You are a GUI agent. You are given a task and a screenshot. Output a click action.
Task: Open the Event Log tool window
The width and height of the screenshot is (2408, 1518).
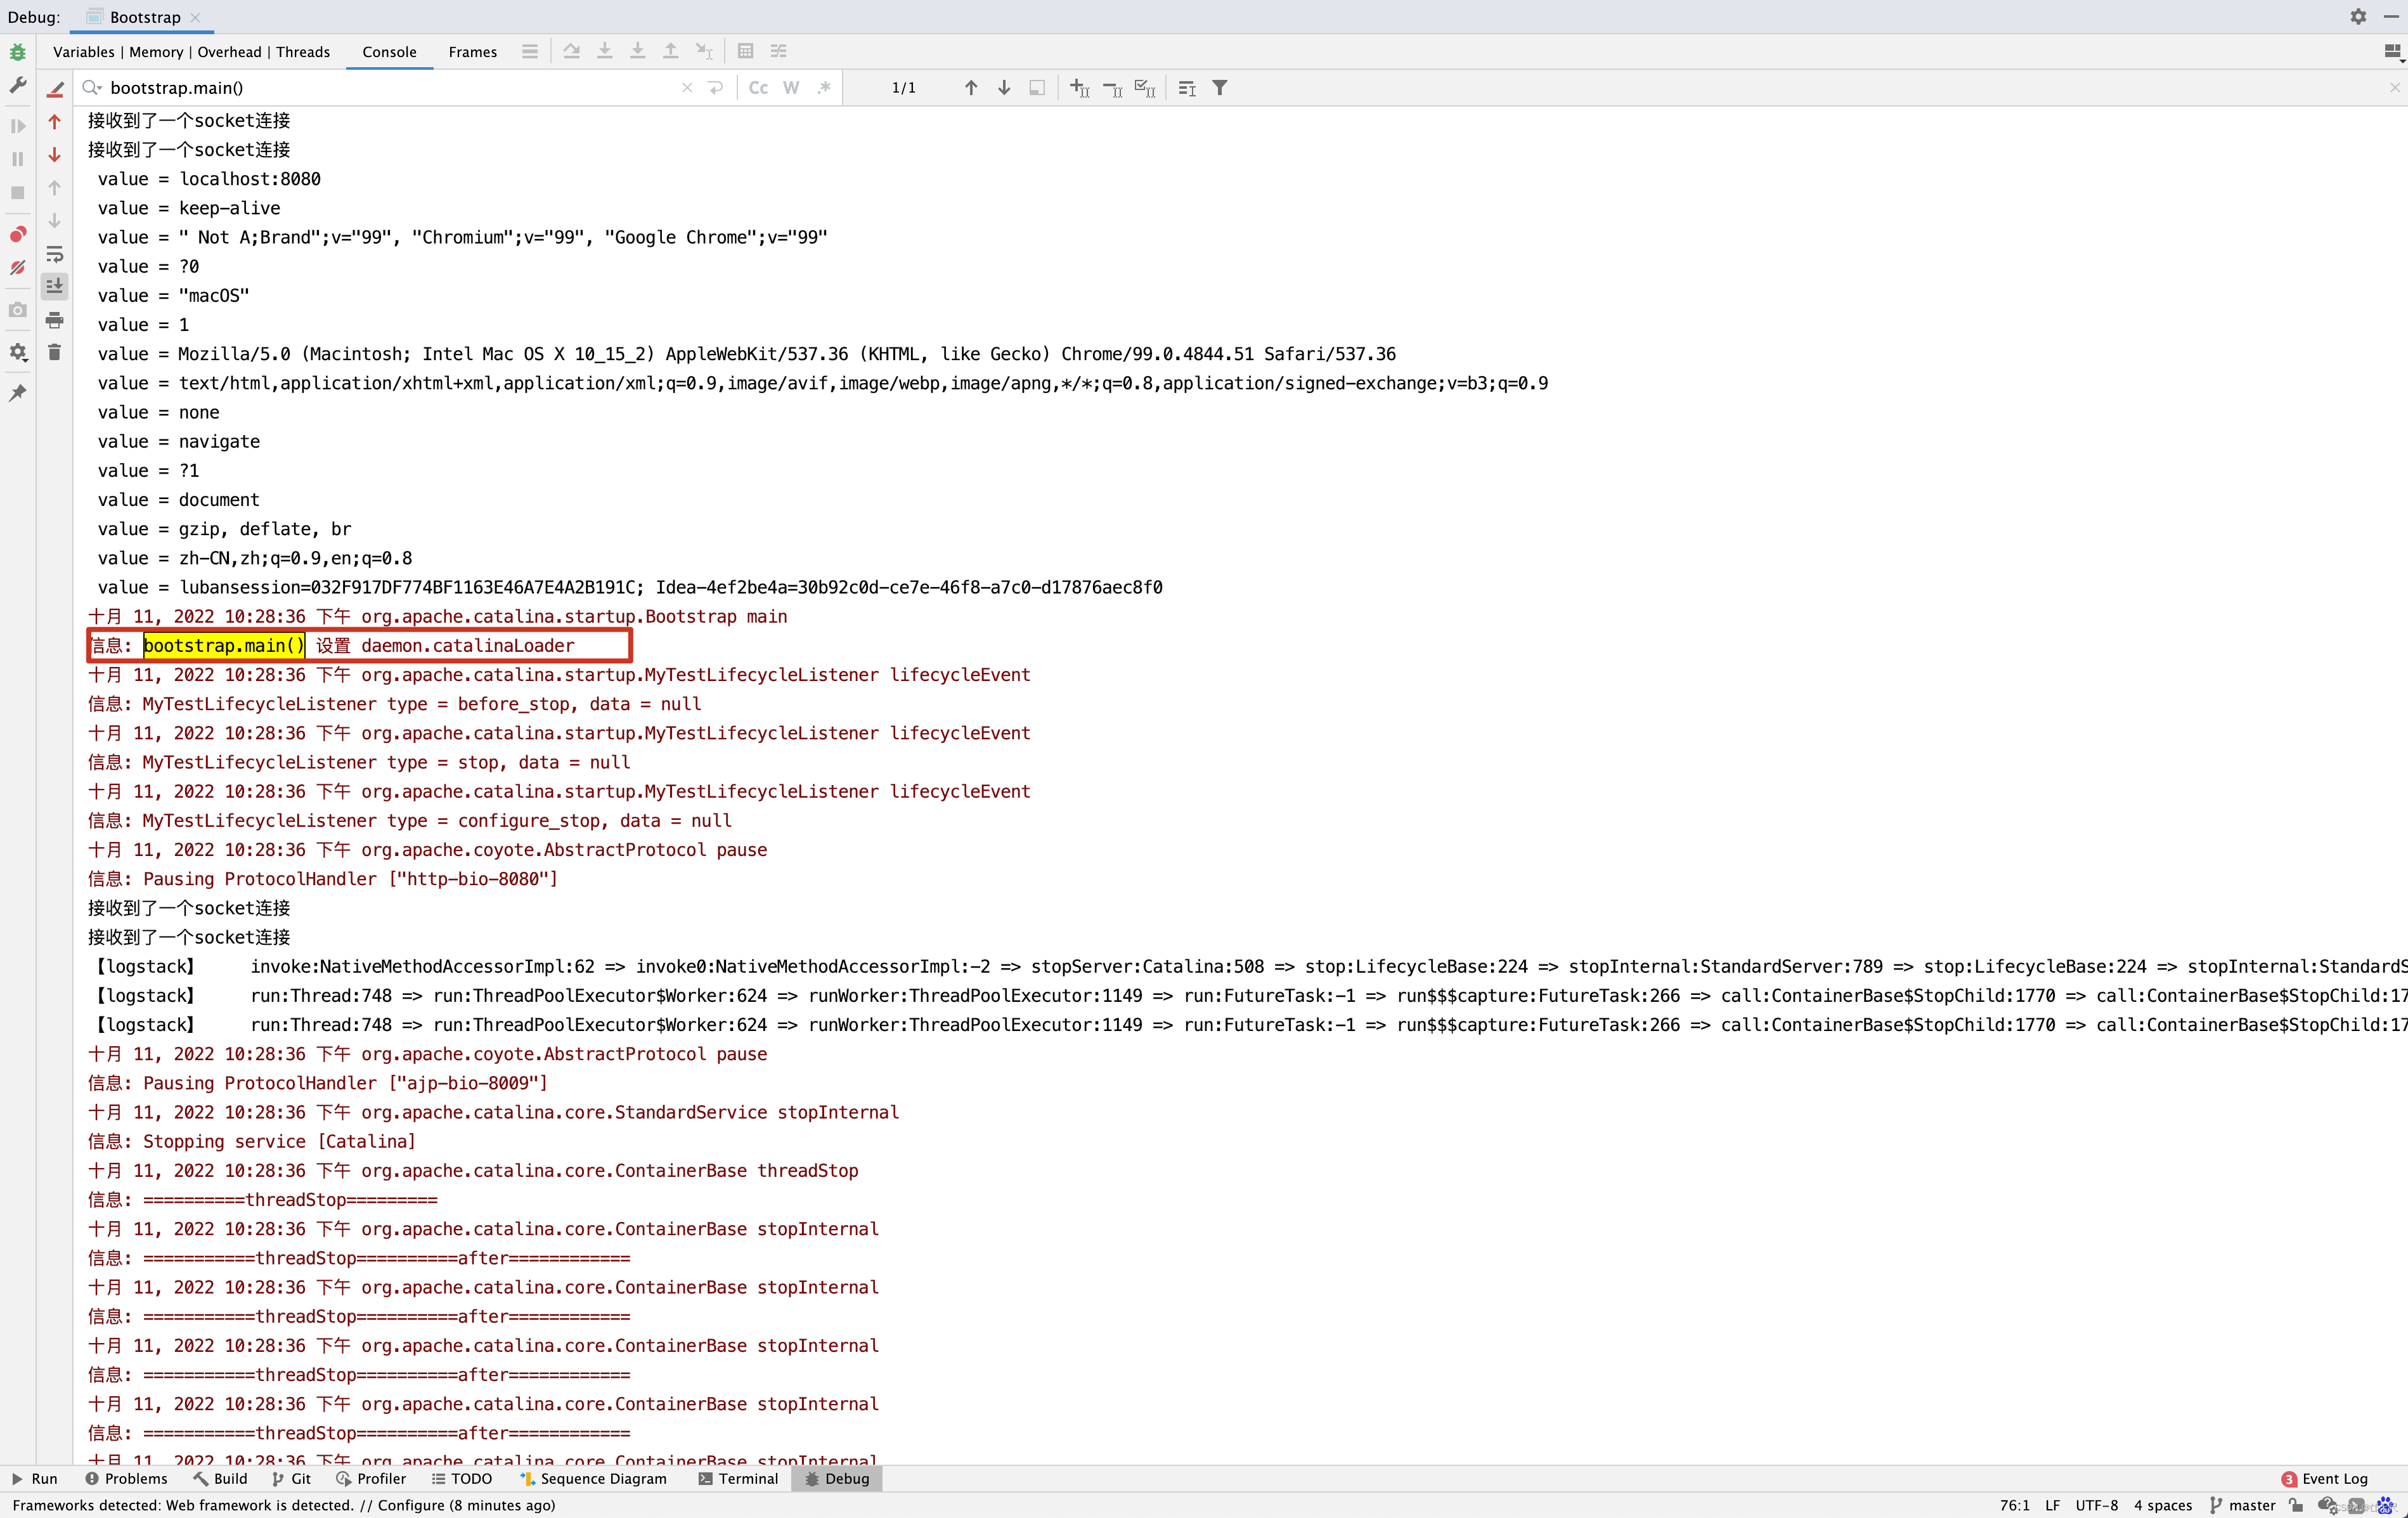[x=2324, y=1479]
